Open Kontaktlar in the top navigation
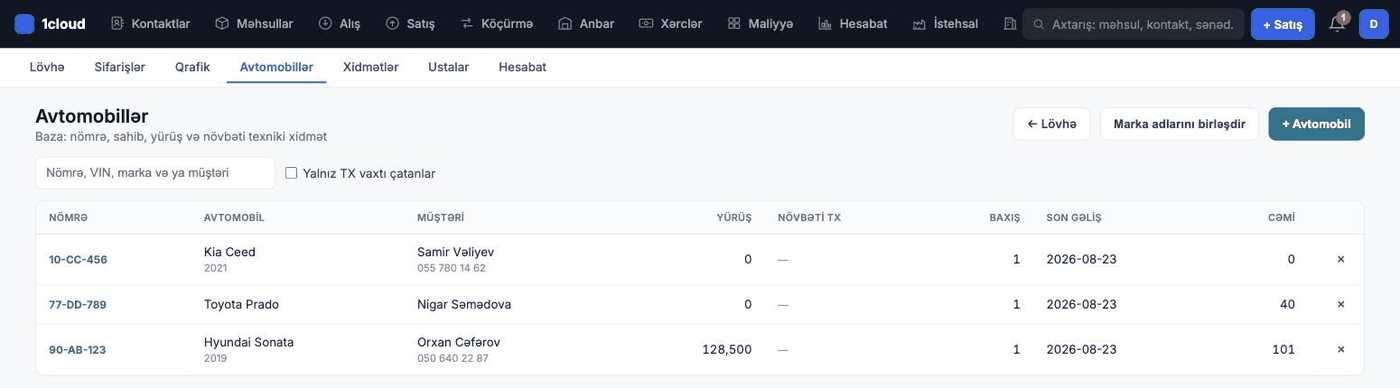 [150, 24]
